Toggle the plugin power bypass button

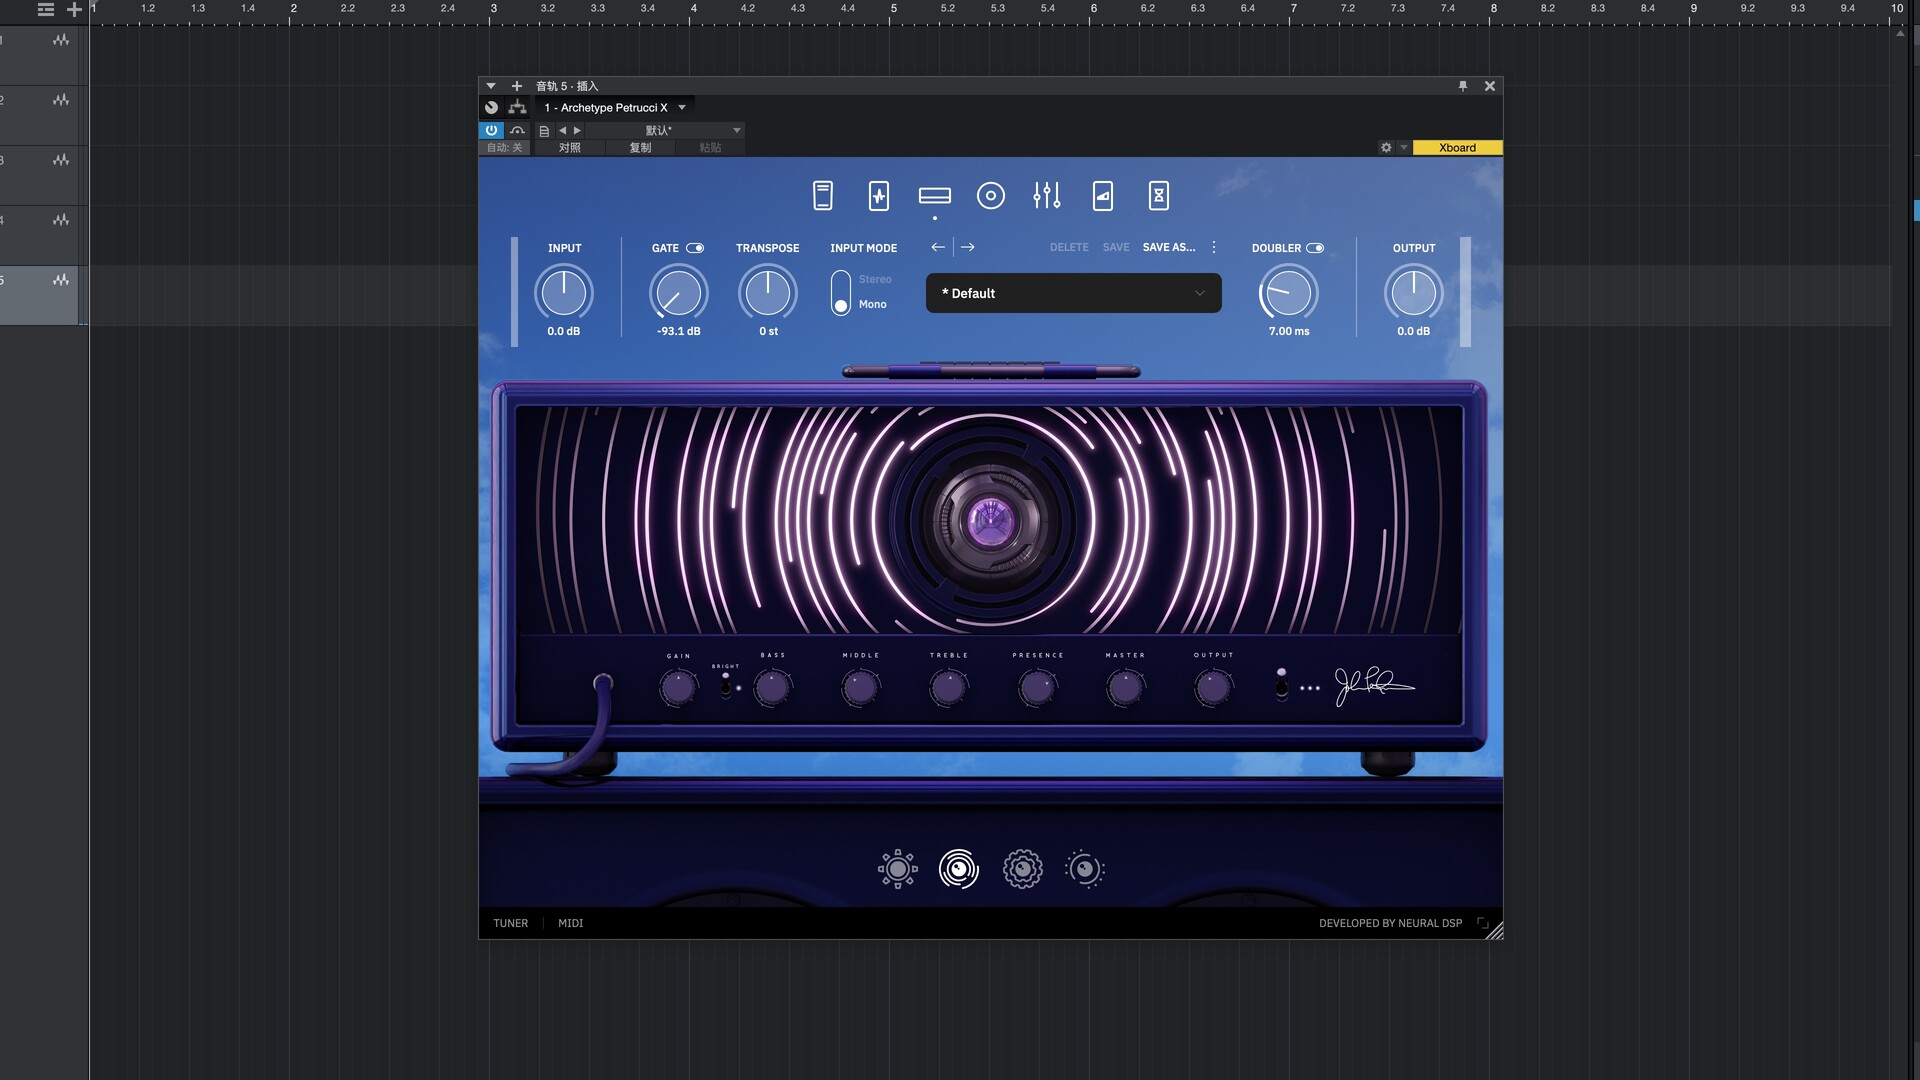491,131
